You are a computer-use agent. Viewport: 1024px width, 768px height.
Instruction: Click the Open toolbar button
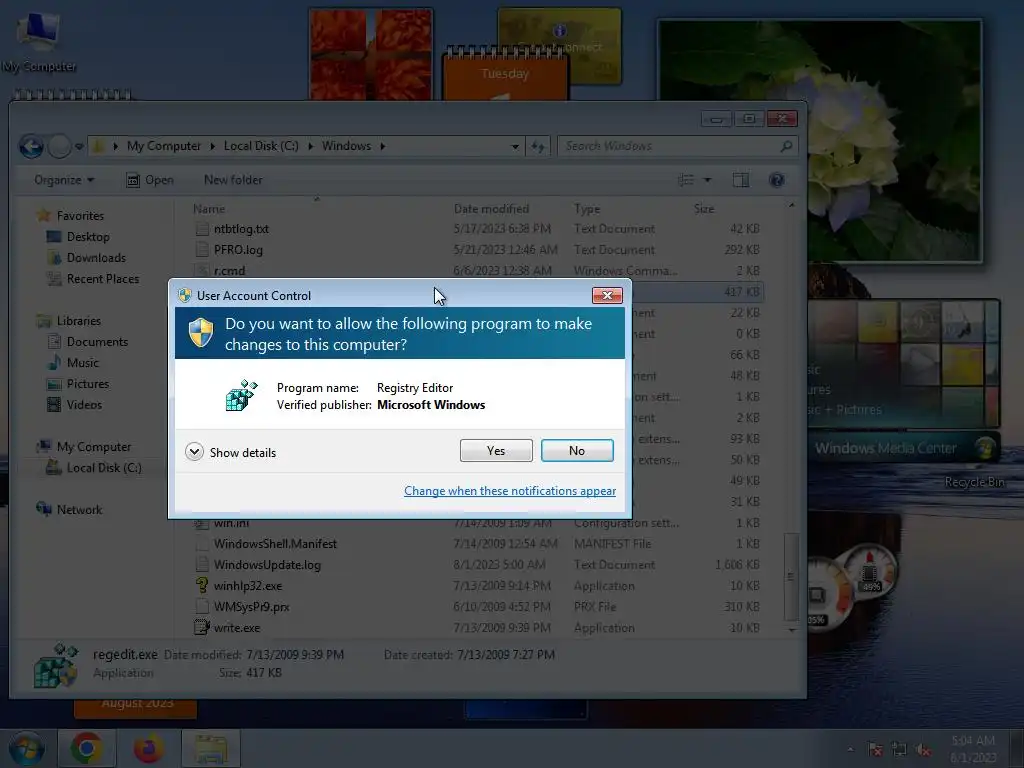point(150,180)
